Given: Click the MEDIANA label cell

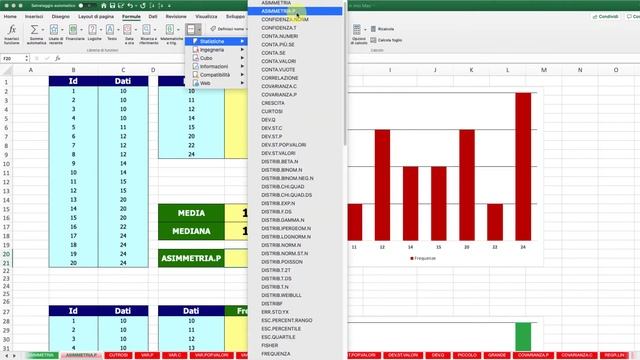Looking at the screenshot, I should click(x=191, y=231).
